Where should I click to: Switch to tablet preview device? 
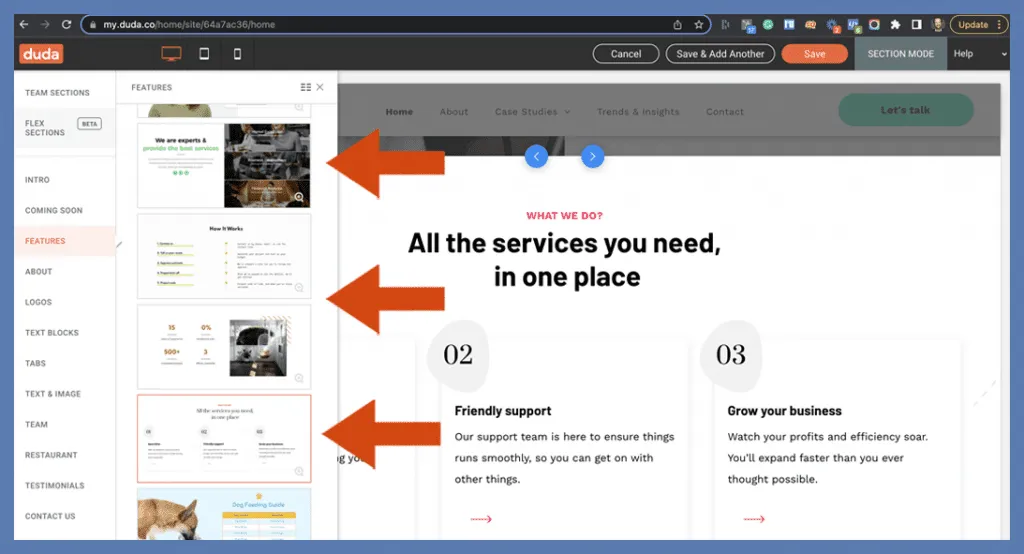[x=204, y=54]
